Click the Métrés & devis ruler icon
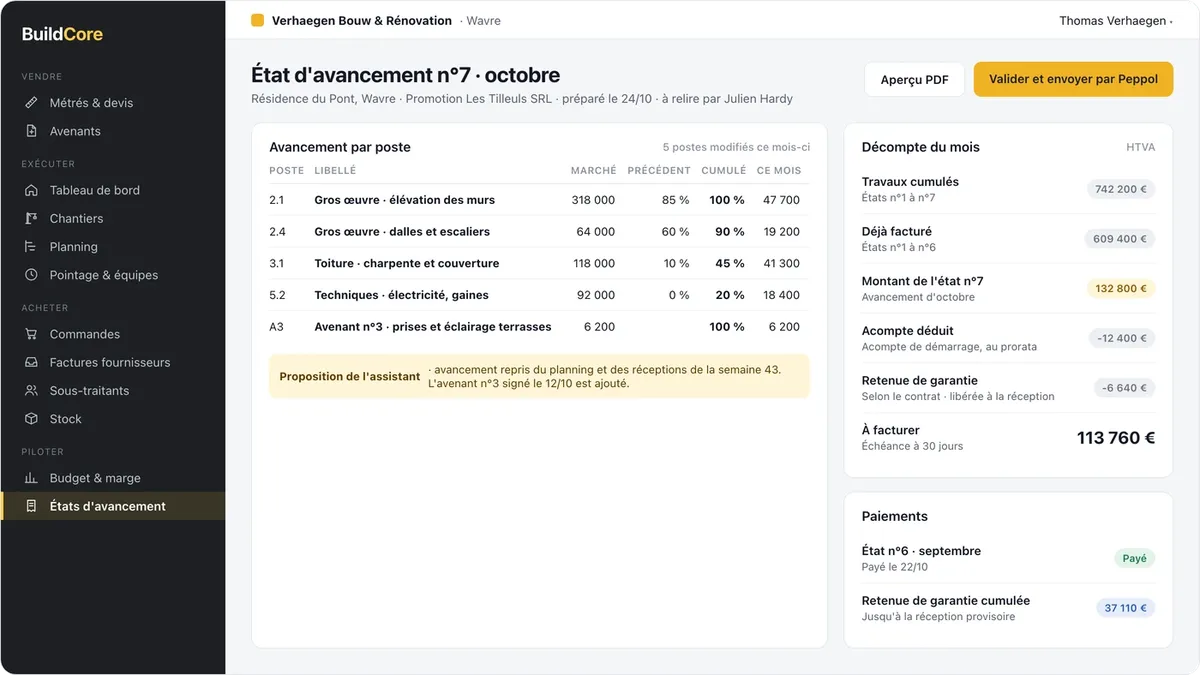 (31, 103)
